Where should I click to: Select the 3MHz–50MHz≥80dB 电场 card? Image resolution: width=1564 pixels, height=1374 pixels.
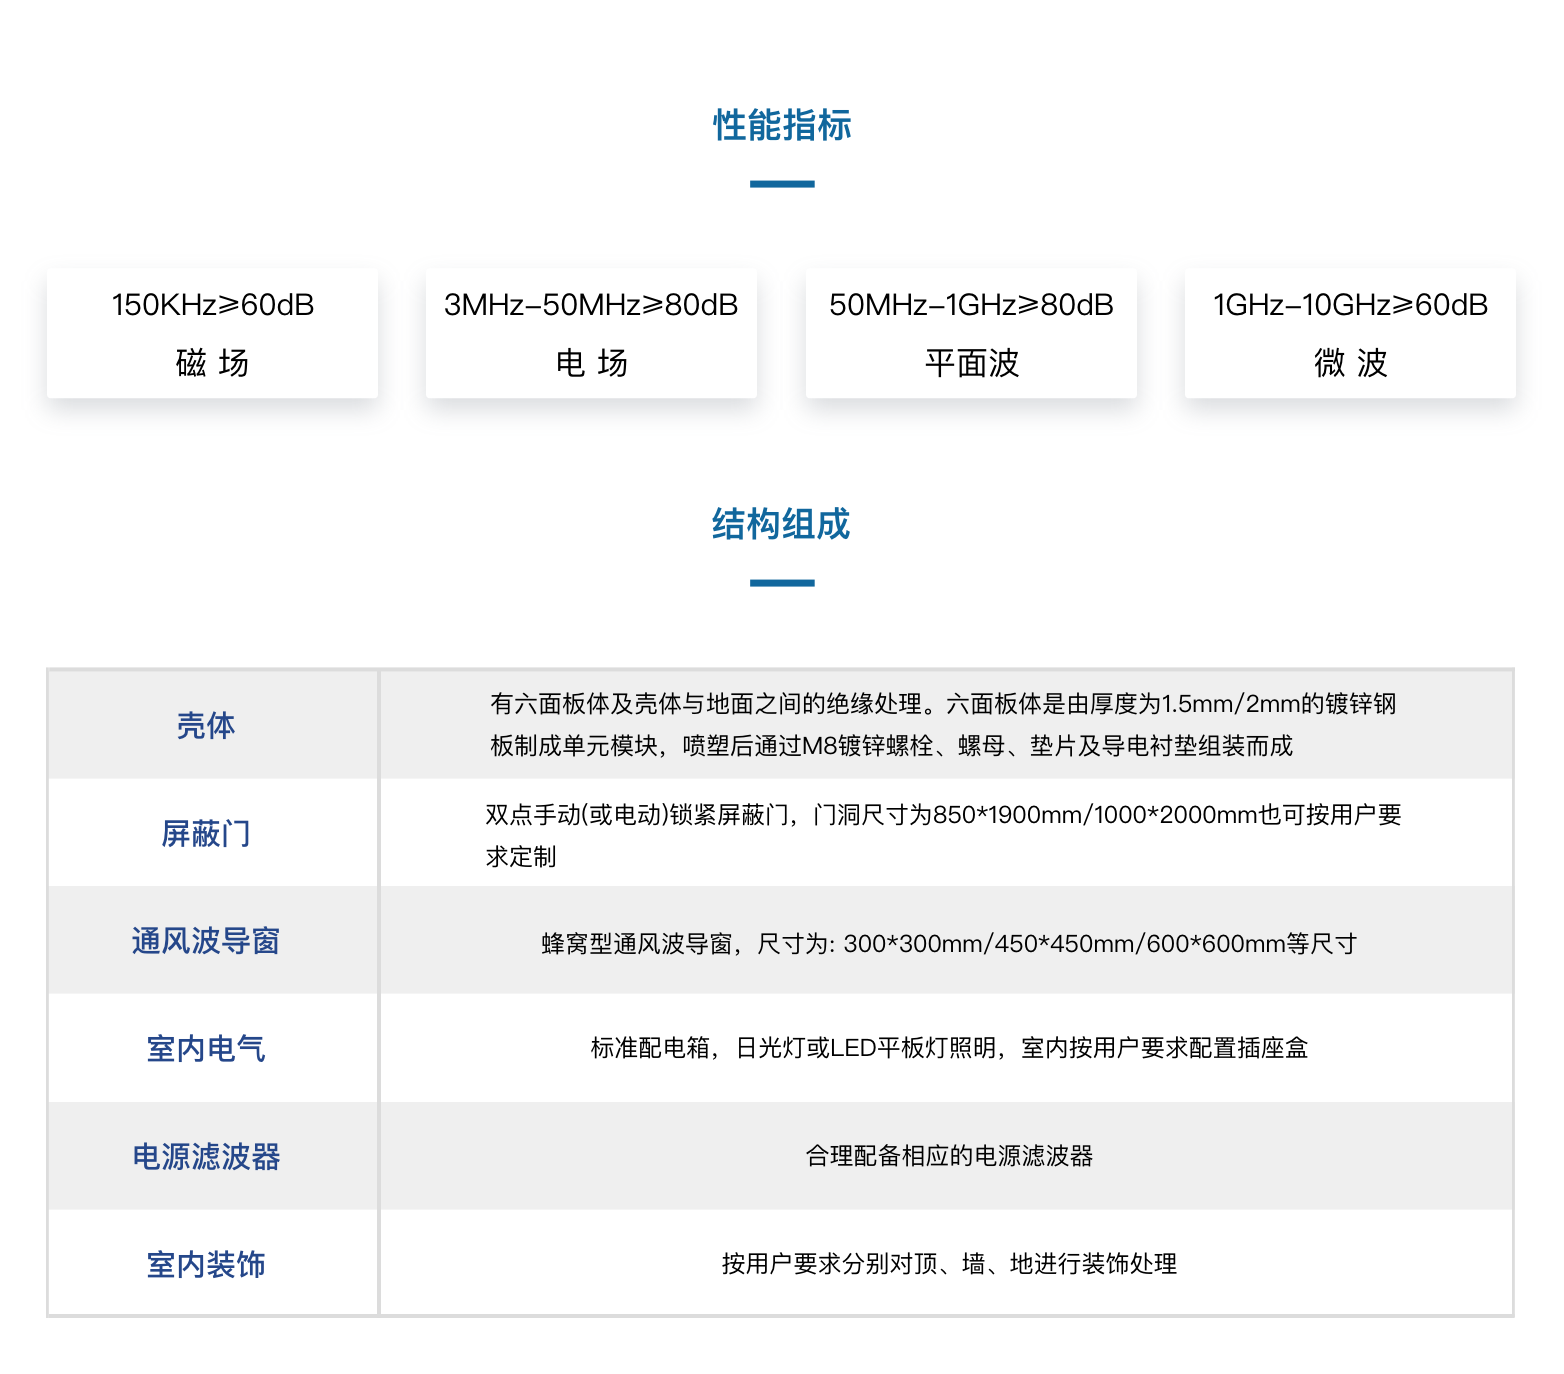pos(591,333)
